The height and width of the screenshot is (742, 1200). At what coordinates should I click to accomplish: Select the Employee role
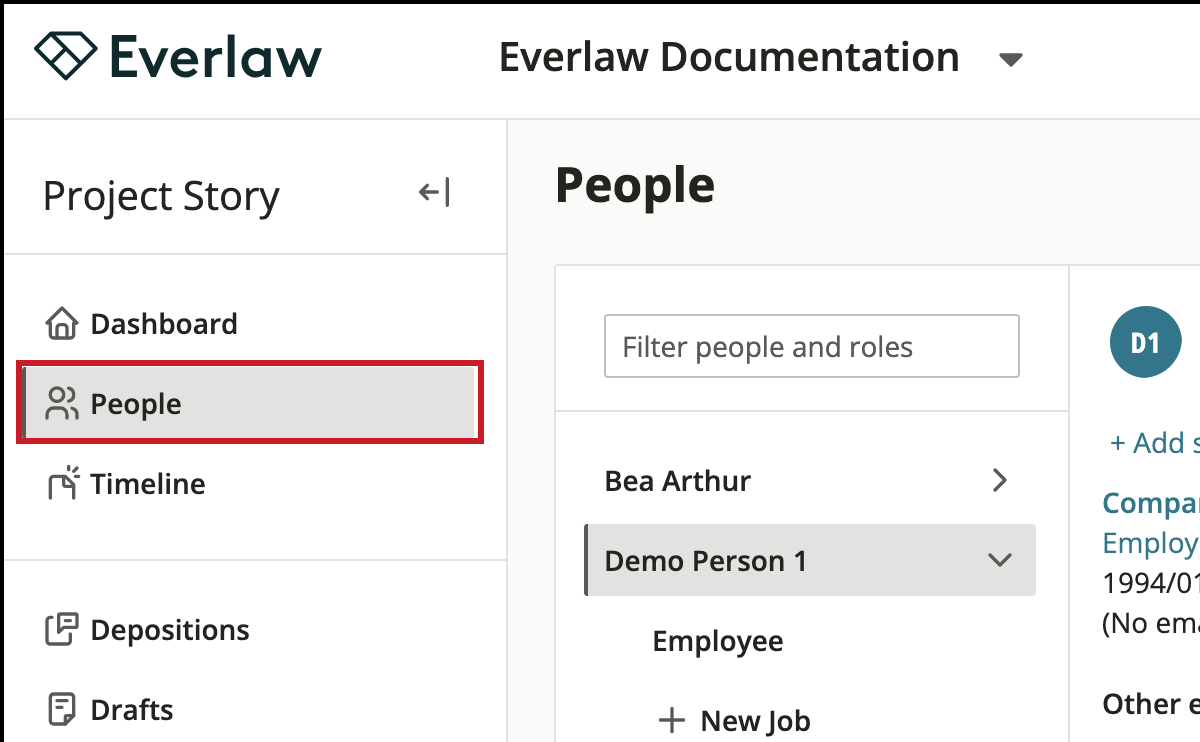point(718,641)
